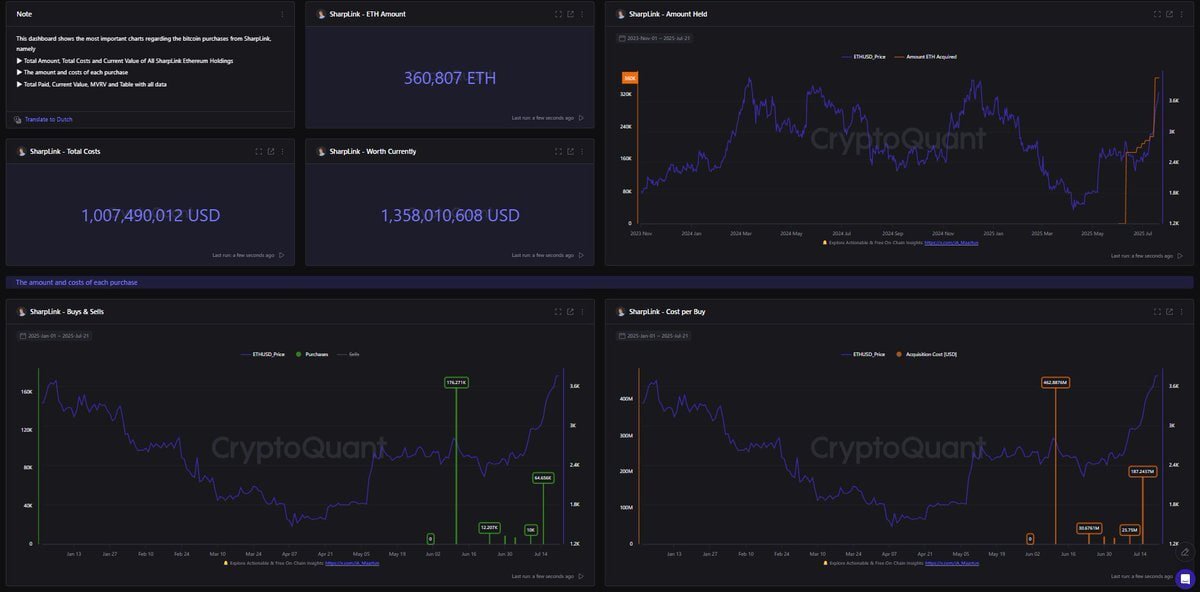Open more options for SharpLink - ETH Amount
Viewport: 1200px width, 592px height.
point(582,14)
